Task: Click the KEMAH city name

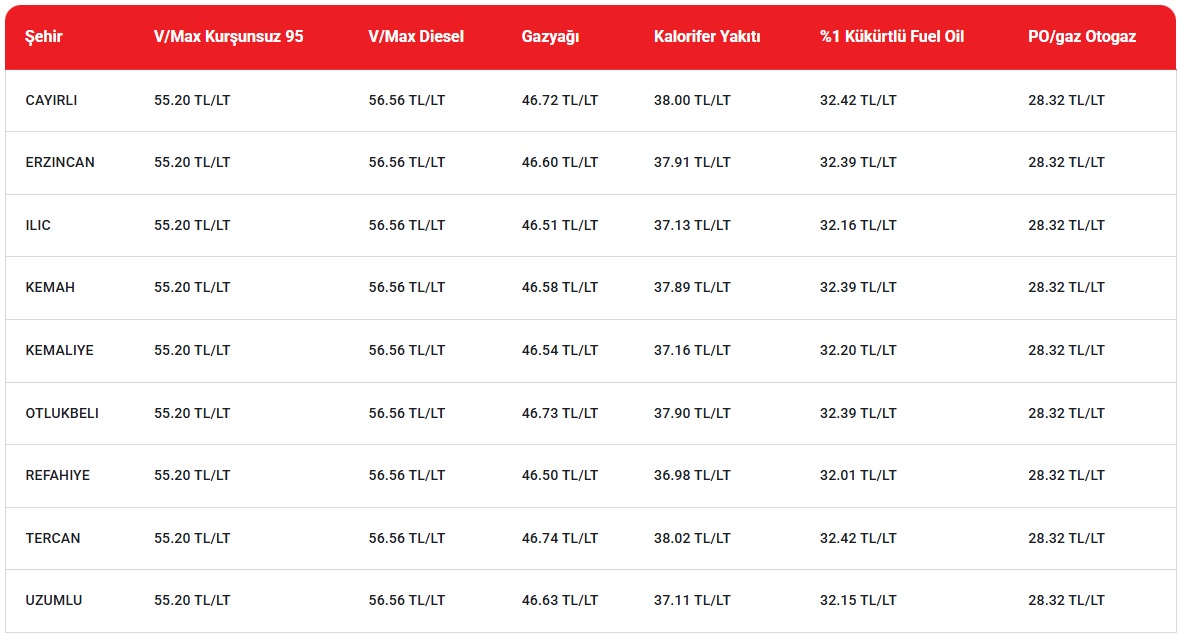Action: pos(50,287)
